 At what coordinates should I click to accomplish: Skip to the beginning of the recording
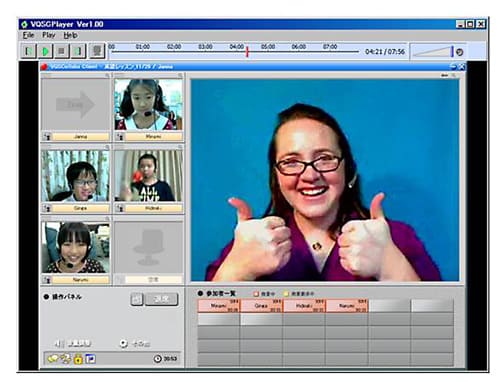29,51
